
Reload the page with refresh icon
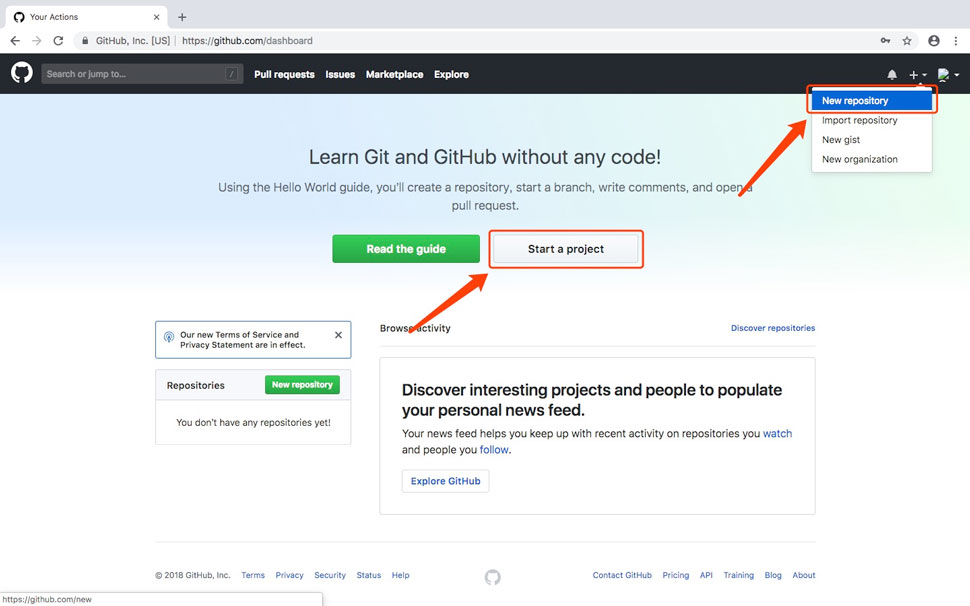click(58, 41)
